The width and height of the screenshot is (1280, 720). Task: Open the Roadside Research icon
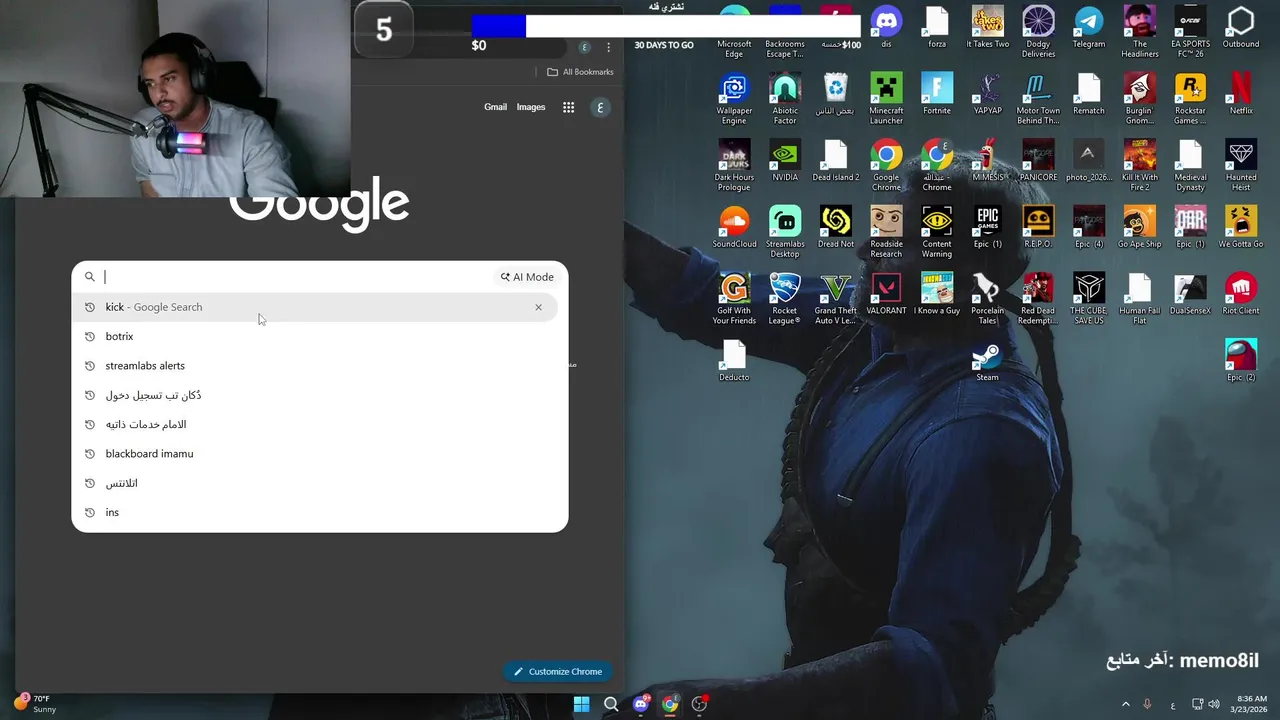click(886, 232)
